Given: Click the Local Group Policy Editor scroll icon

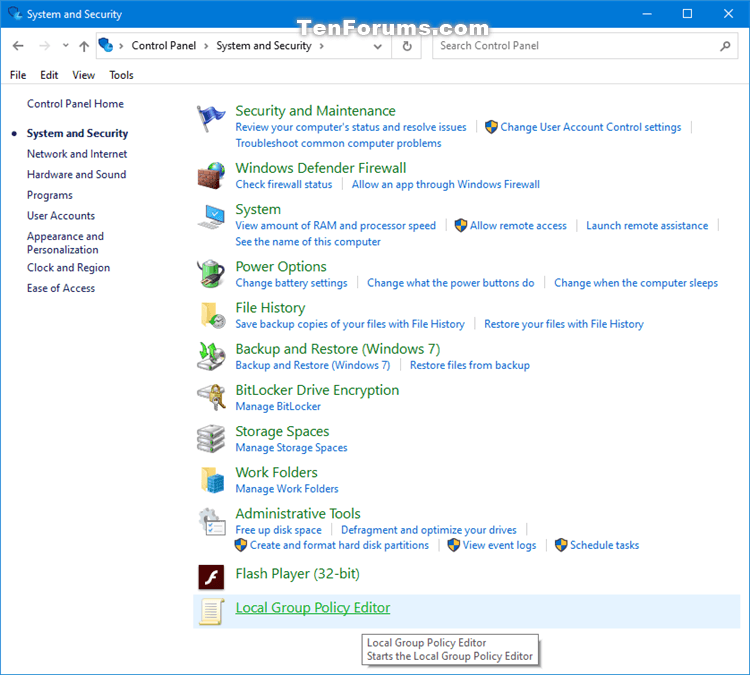Looking at the screenshot, I should pos(211,611).
